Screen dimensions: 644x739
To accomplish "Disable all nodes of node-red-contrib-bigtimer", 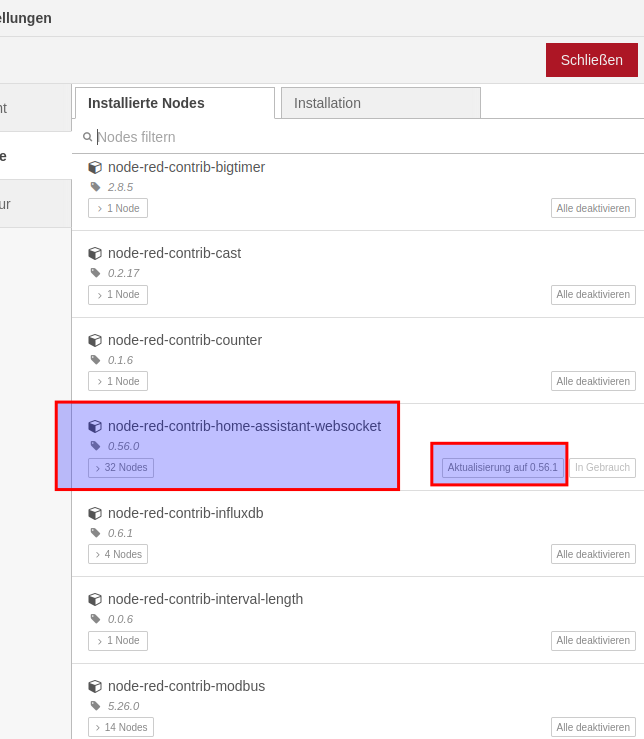I will coord(593,208).
